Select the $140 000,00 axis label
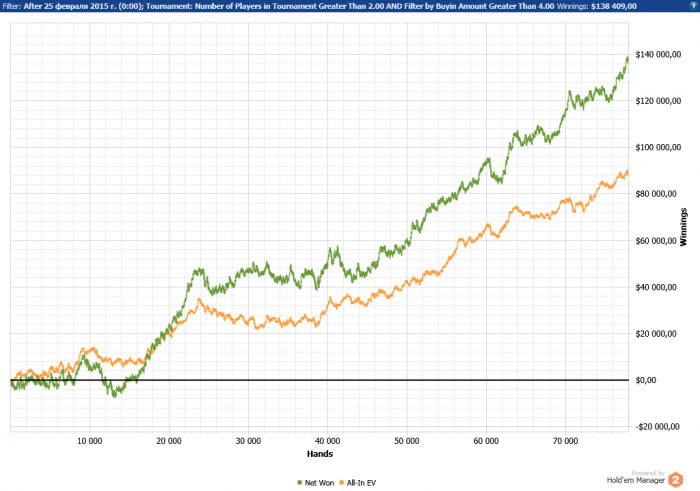The width and height of the screenshot is (700, 491). [x=658, y=54]
